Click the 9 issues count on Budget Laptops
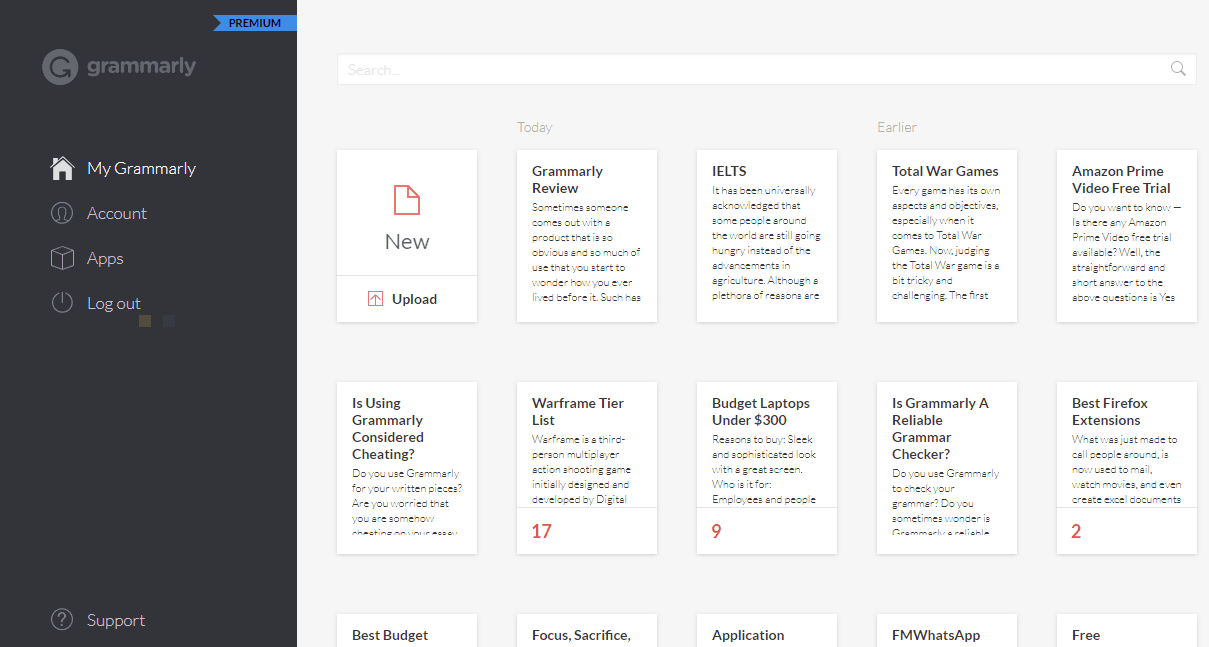 [x=716, y=531]
